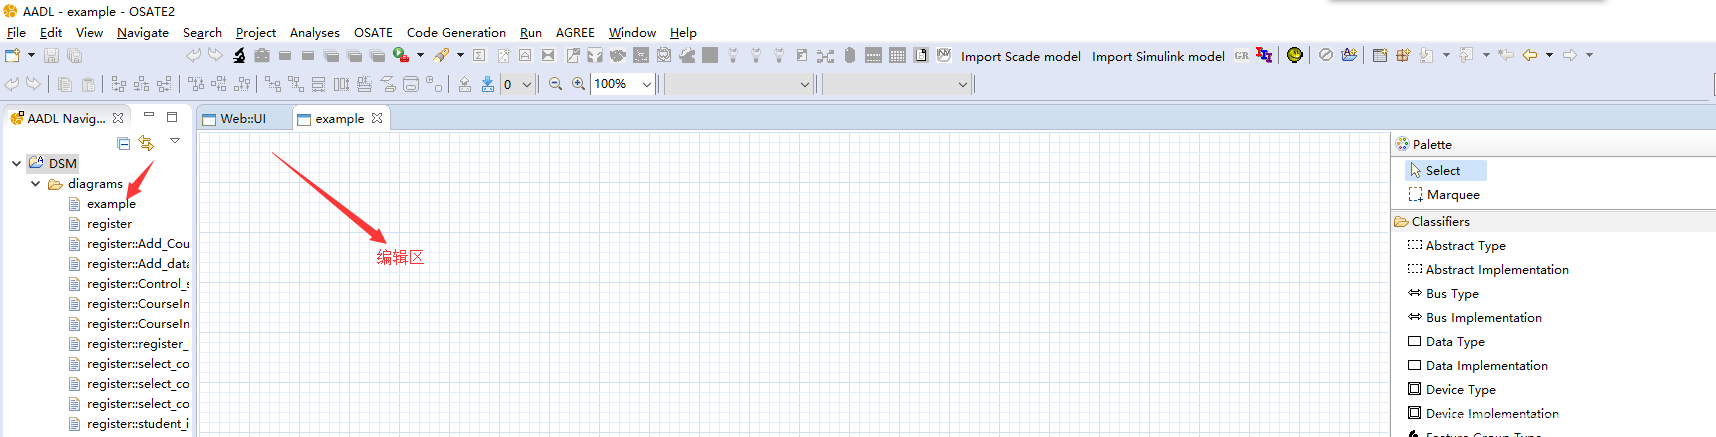Open the Navigate menu
The image size is (1716, 437).
point(143,33)
